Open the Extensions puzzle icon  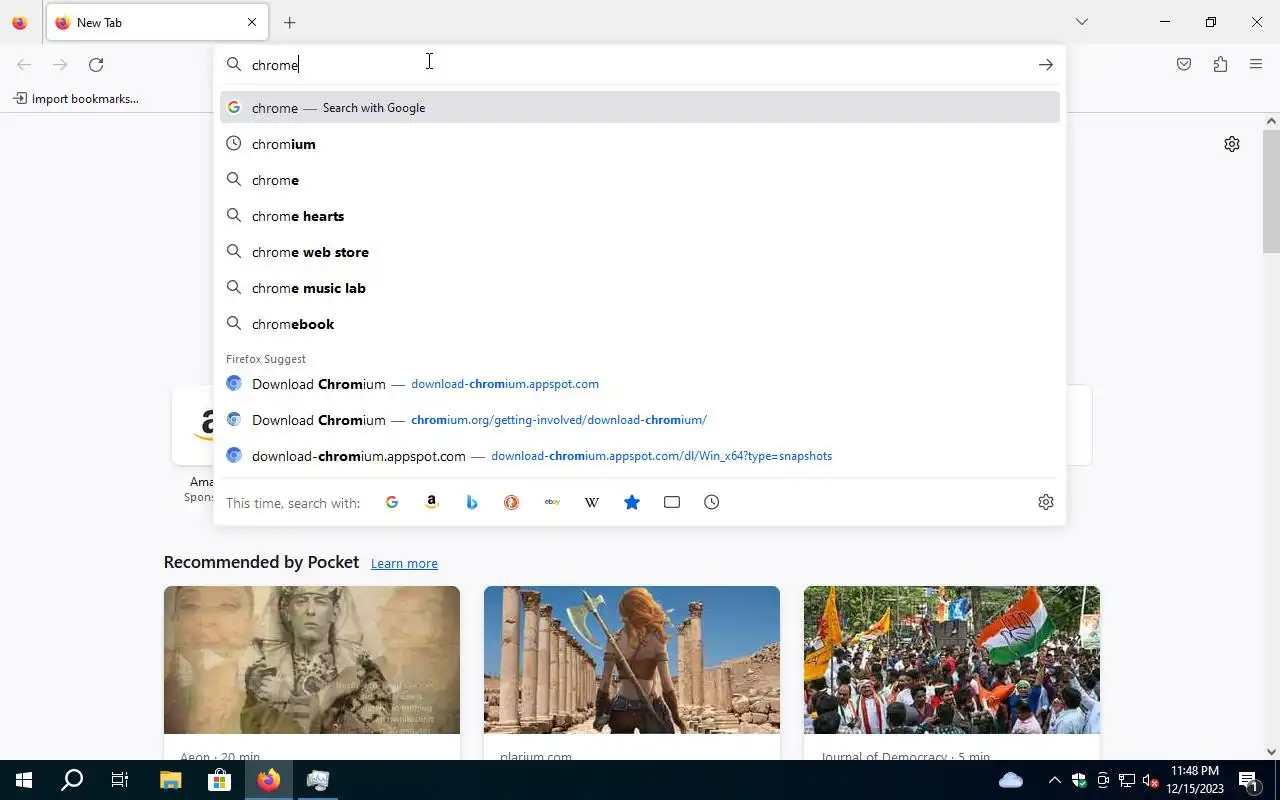[1220, 64]
